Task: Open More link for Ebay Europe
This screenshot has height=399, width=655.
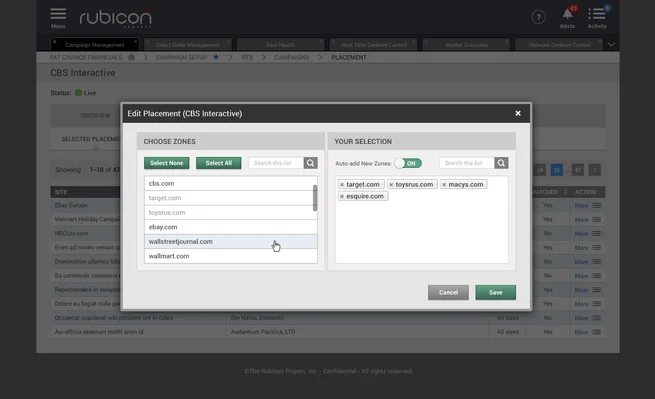Action: pyautogui.click(x=581, y=206)
